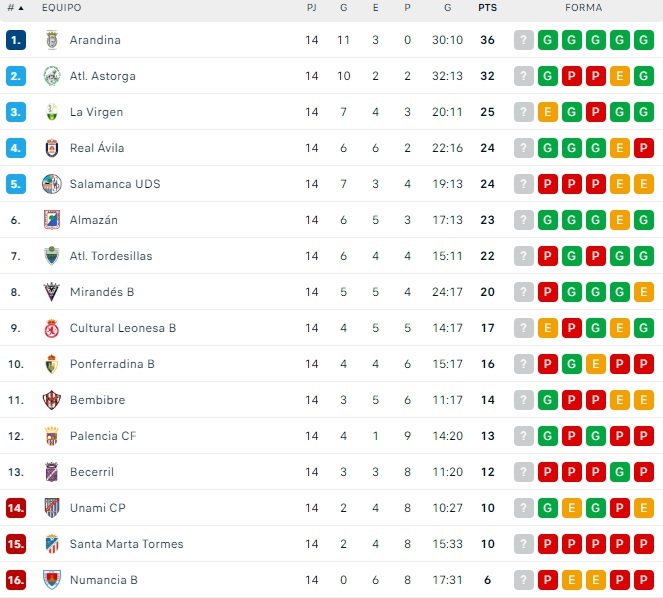
Task: Click the Unami CP striped crest
Action: [x=52, y=508]
